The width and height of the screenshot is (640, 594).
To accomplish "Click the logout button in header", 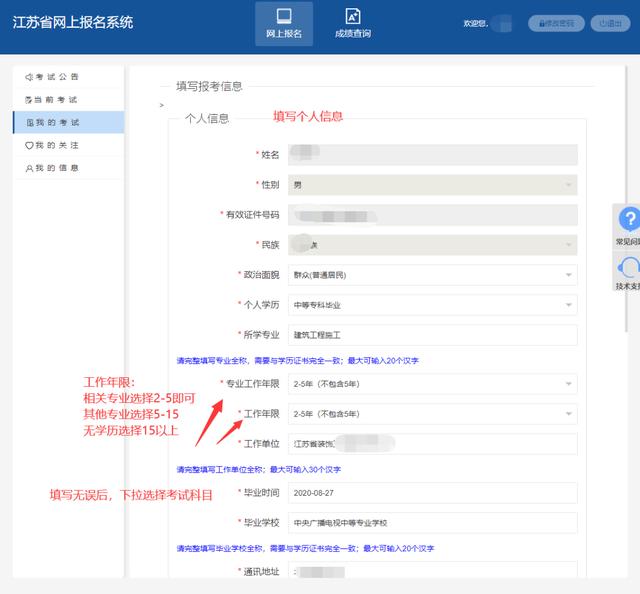I will (611, 23).
